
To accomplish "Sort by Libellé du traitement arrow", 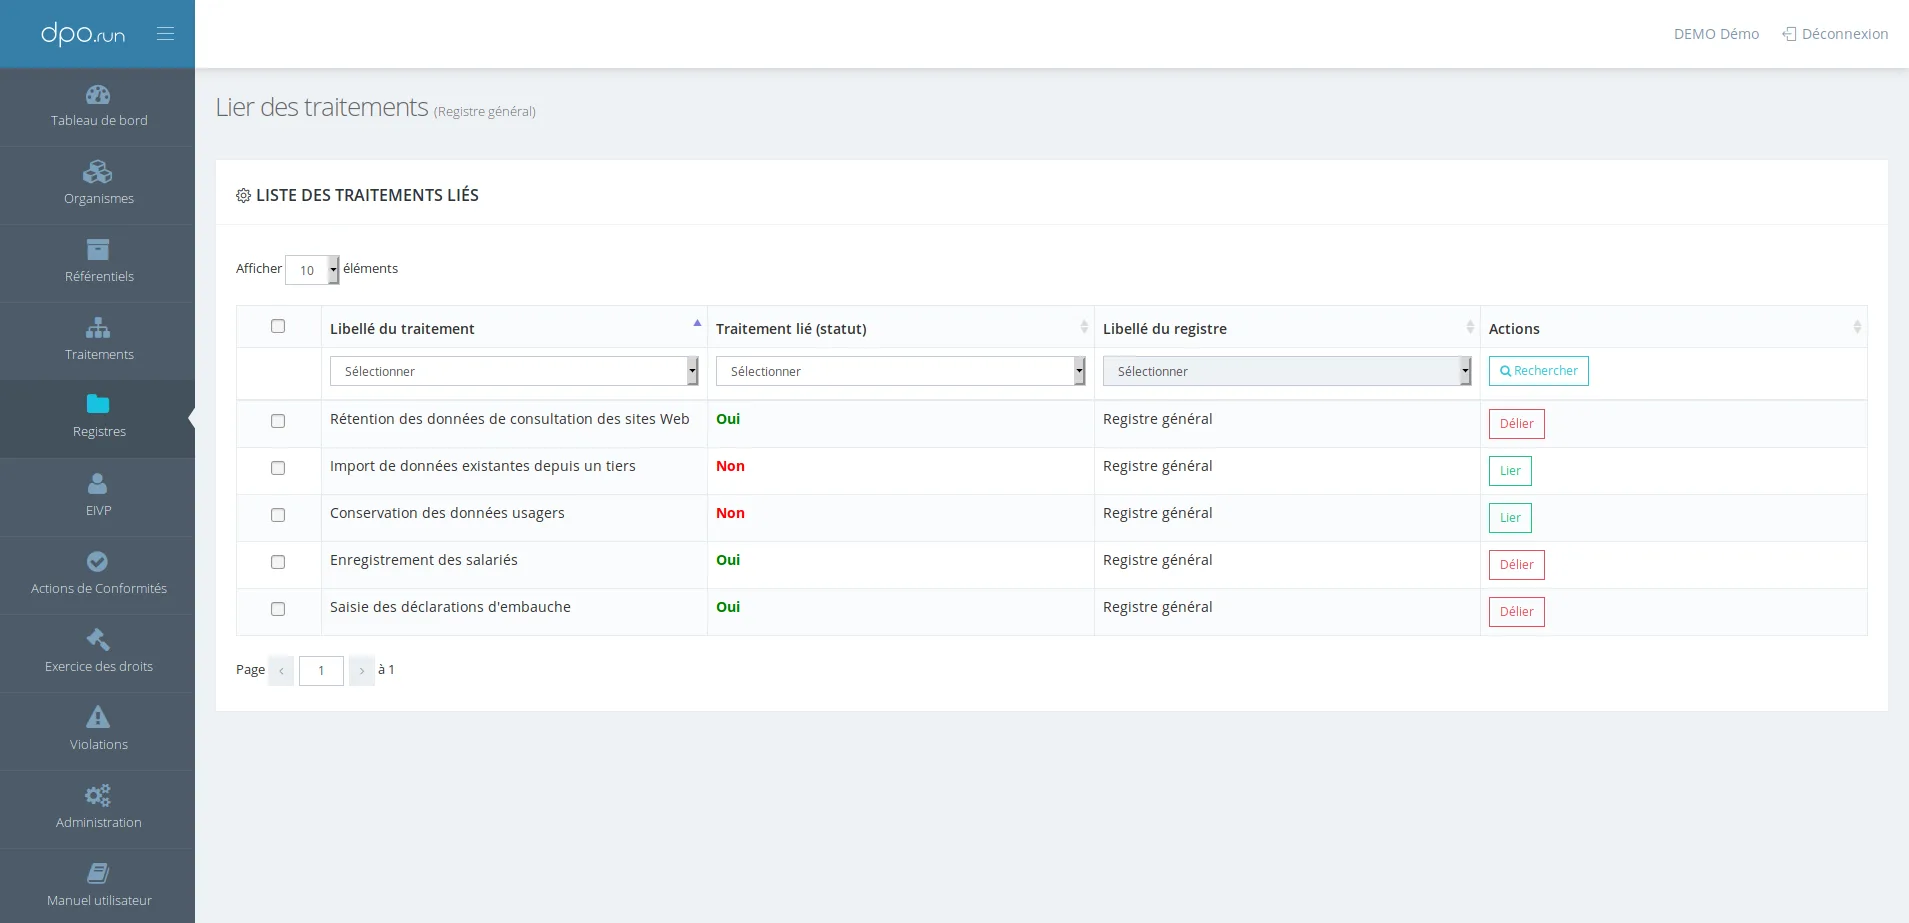I will click(697, 323).
